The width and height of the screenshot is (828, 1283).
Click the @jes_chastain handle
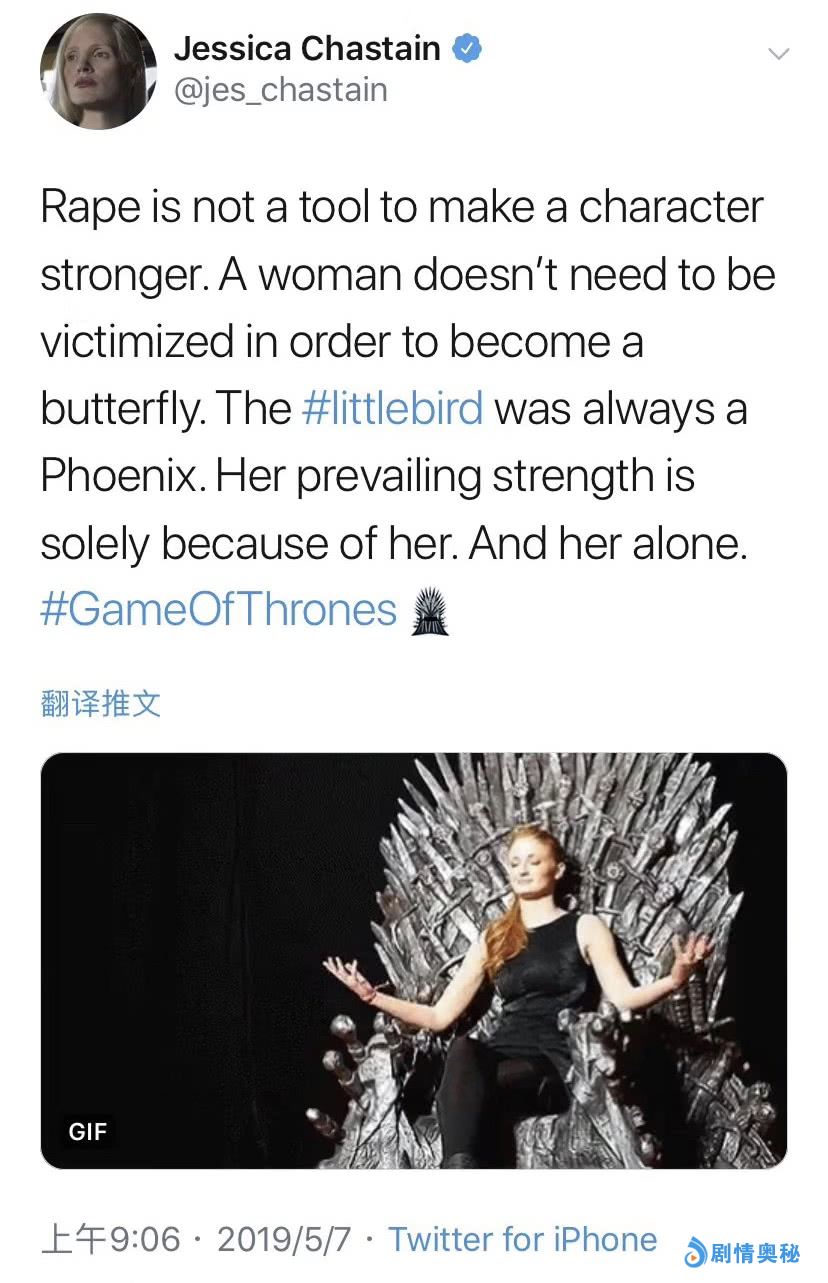click(281, 90)
